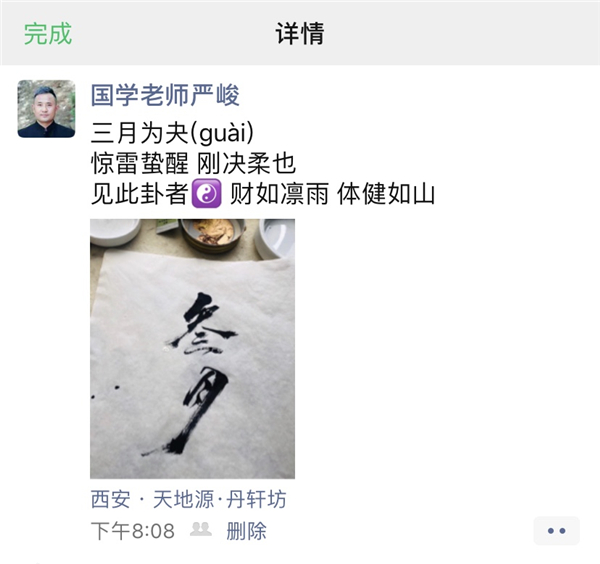Open 国学老师严峻 profile name link
This screenshot has height=564, width=600.
tap(165, 95)
